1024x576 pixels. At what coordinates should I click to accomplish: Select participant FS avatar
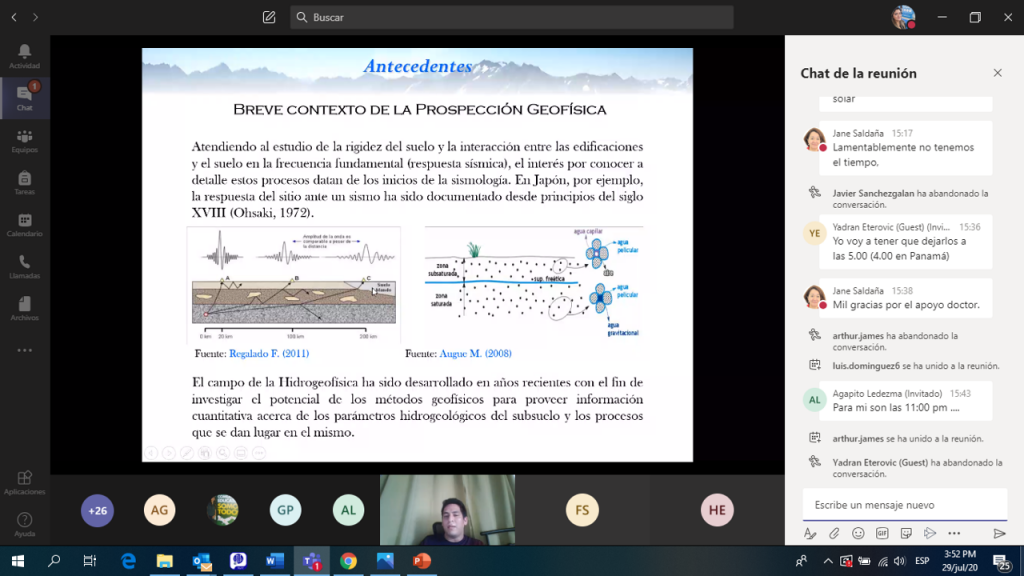[x=582, y=510]
